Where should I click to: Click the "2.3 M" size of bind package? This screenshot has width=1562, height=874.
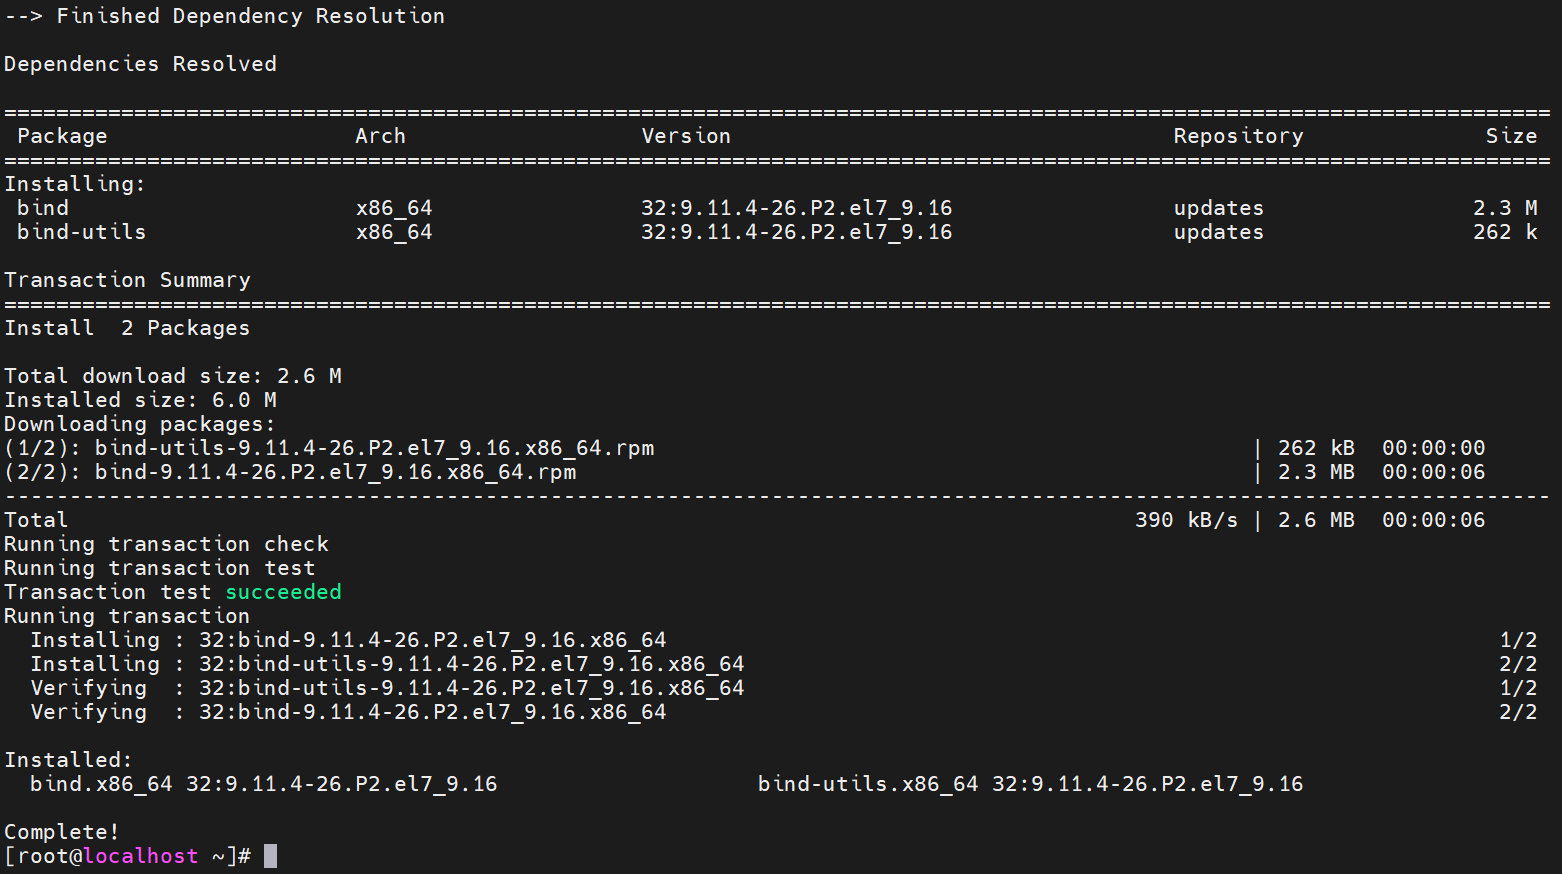coord(1504,208)
